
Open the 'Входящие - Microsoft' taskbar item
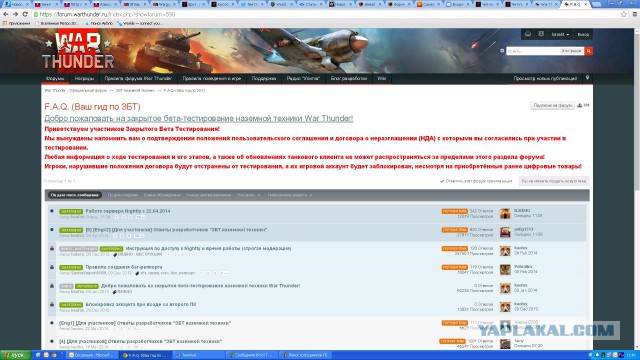pos(93,355)
